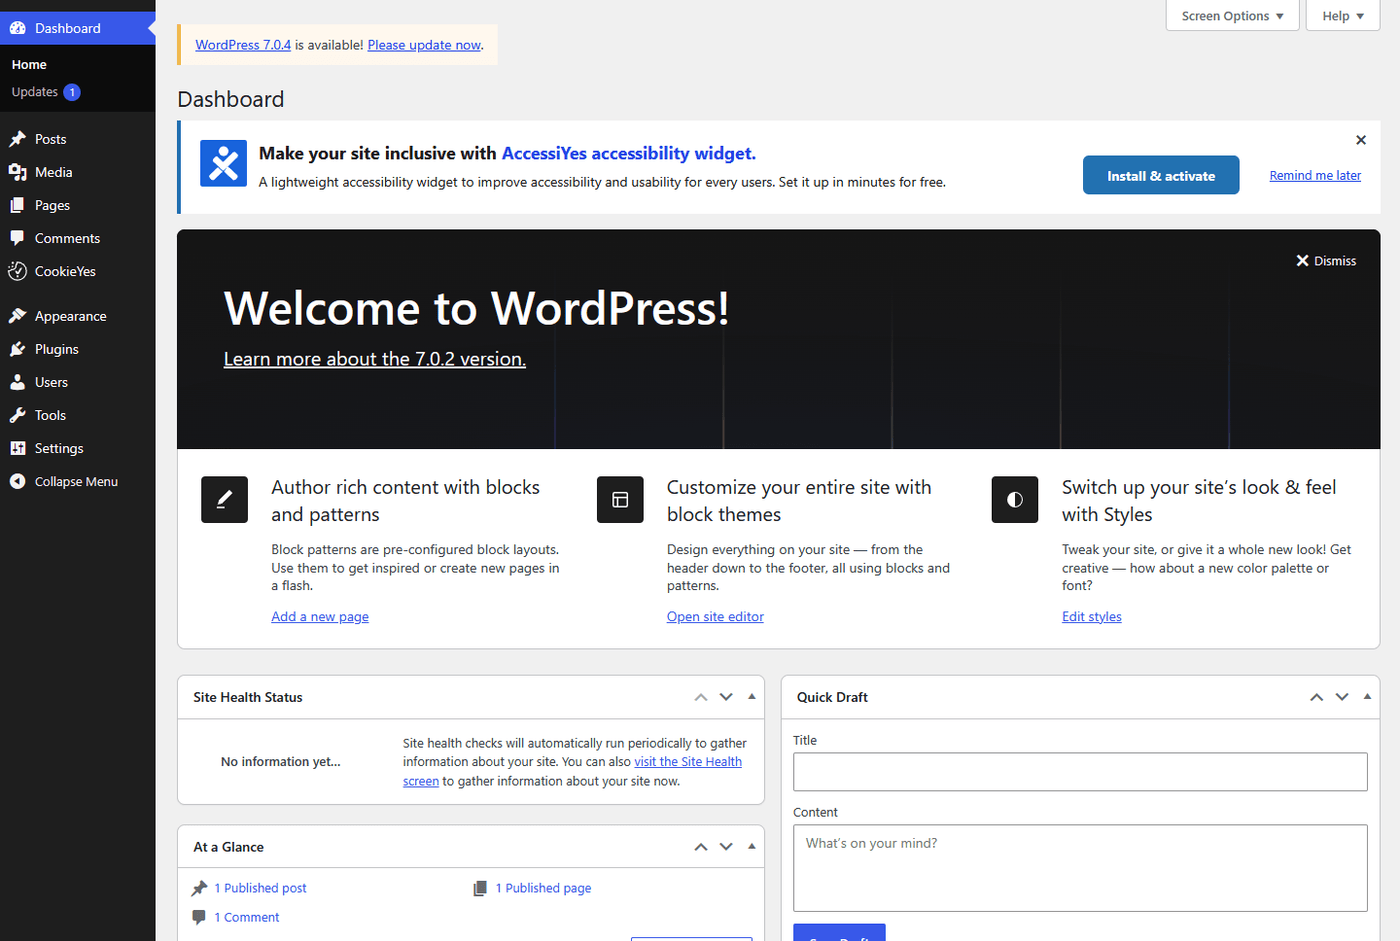This screenshot has width=1400, height=941.
Task: Click the WordPress 7.0.4 link
Action: tap(243, 45)
